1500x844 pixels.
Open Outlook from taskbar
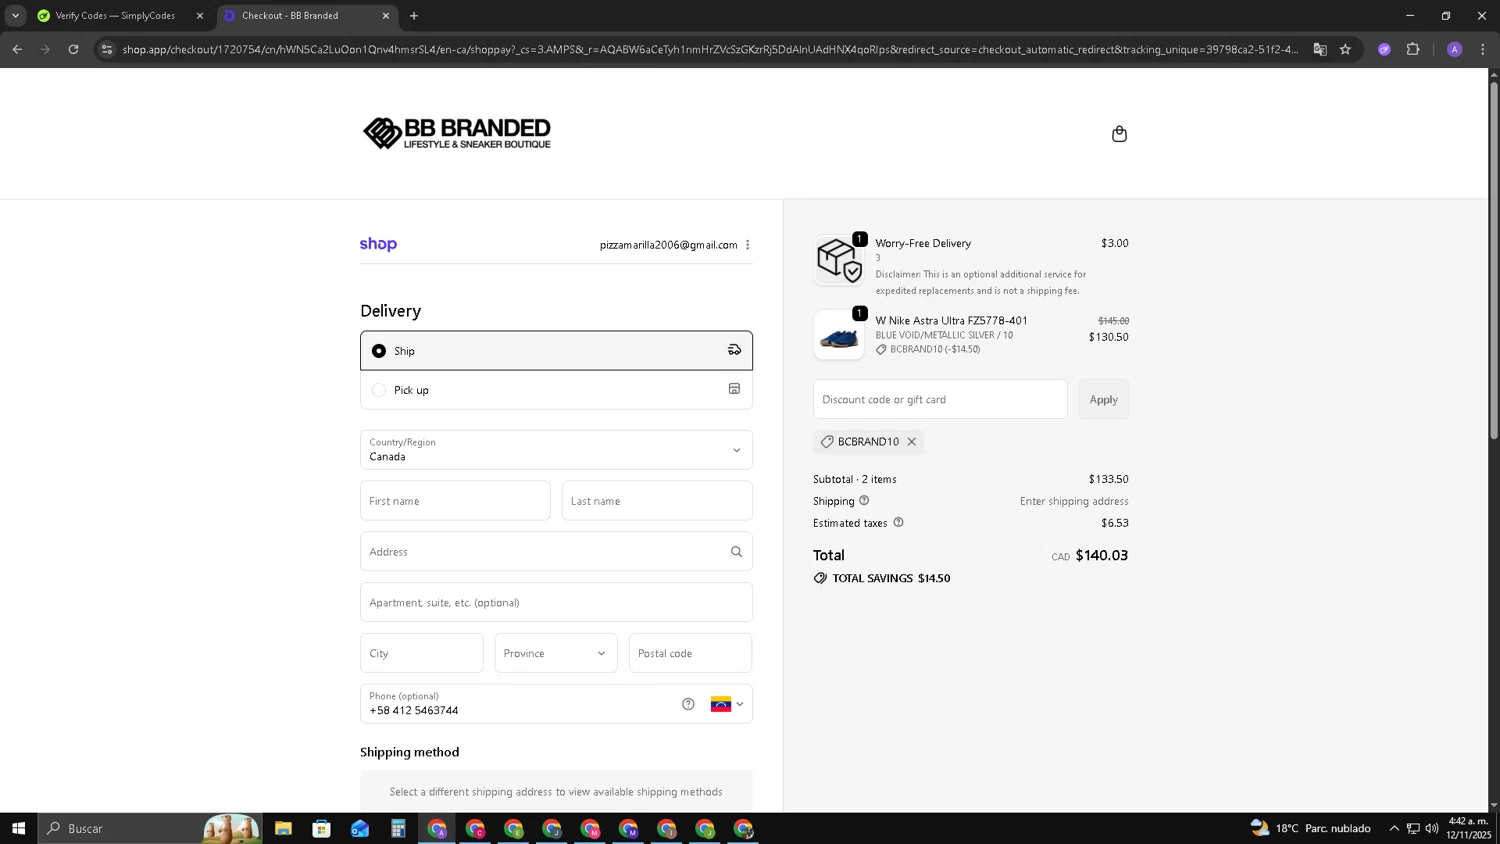(360, 828)
